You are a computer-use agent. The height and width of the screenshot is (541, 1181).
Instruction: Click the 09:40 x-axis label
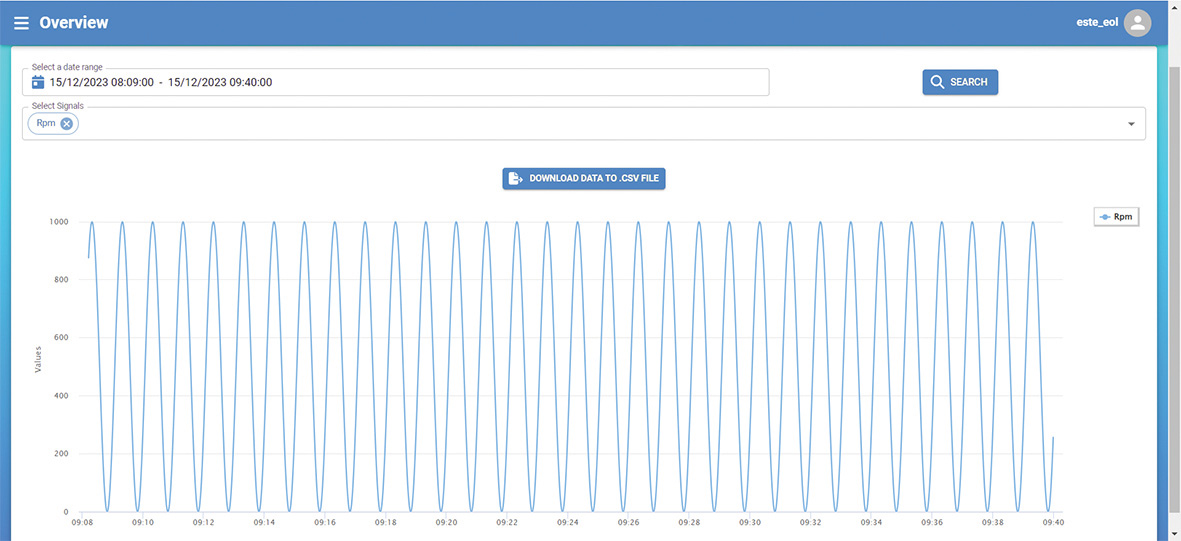coord(1053,521)
